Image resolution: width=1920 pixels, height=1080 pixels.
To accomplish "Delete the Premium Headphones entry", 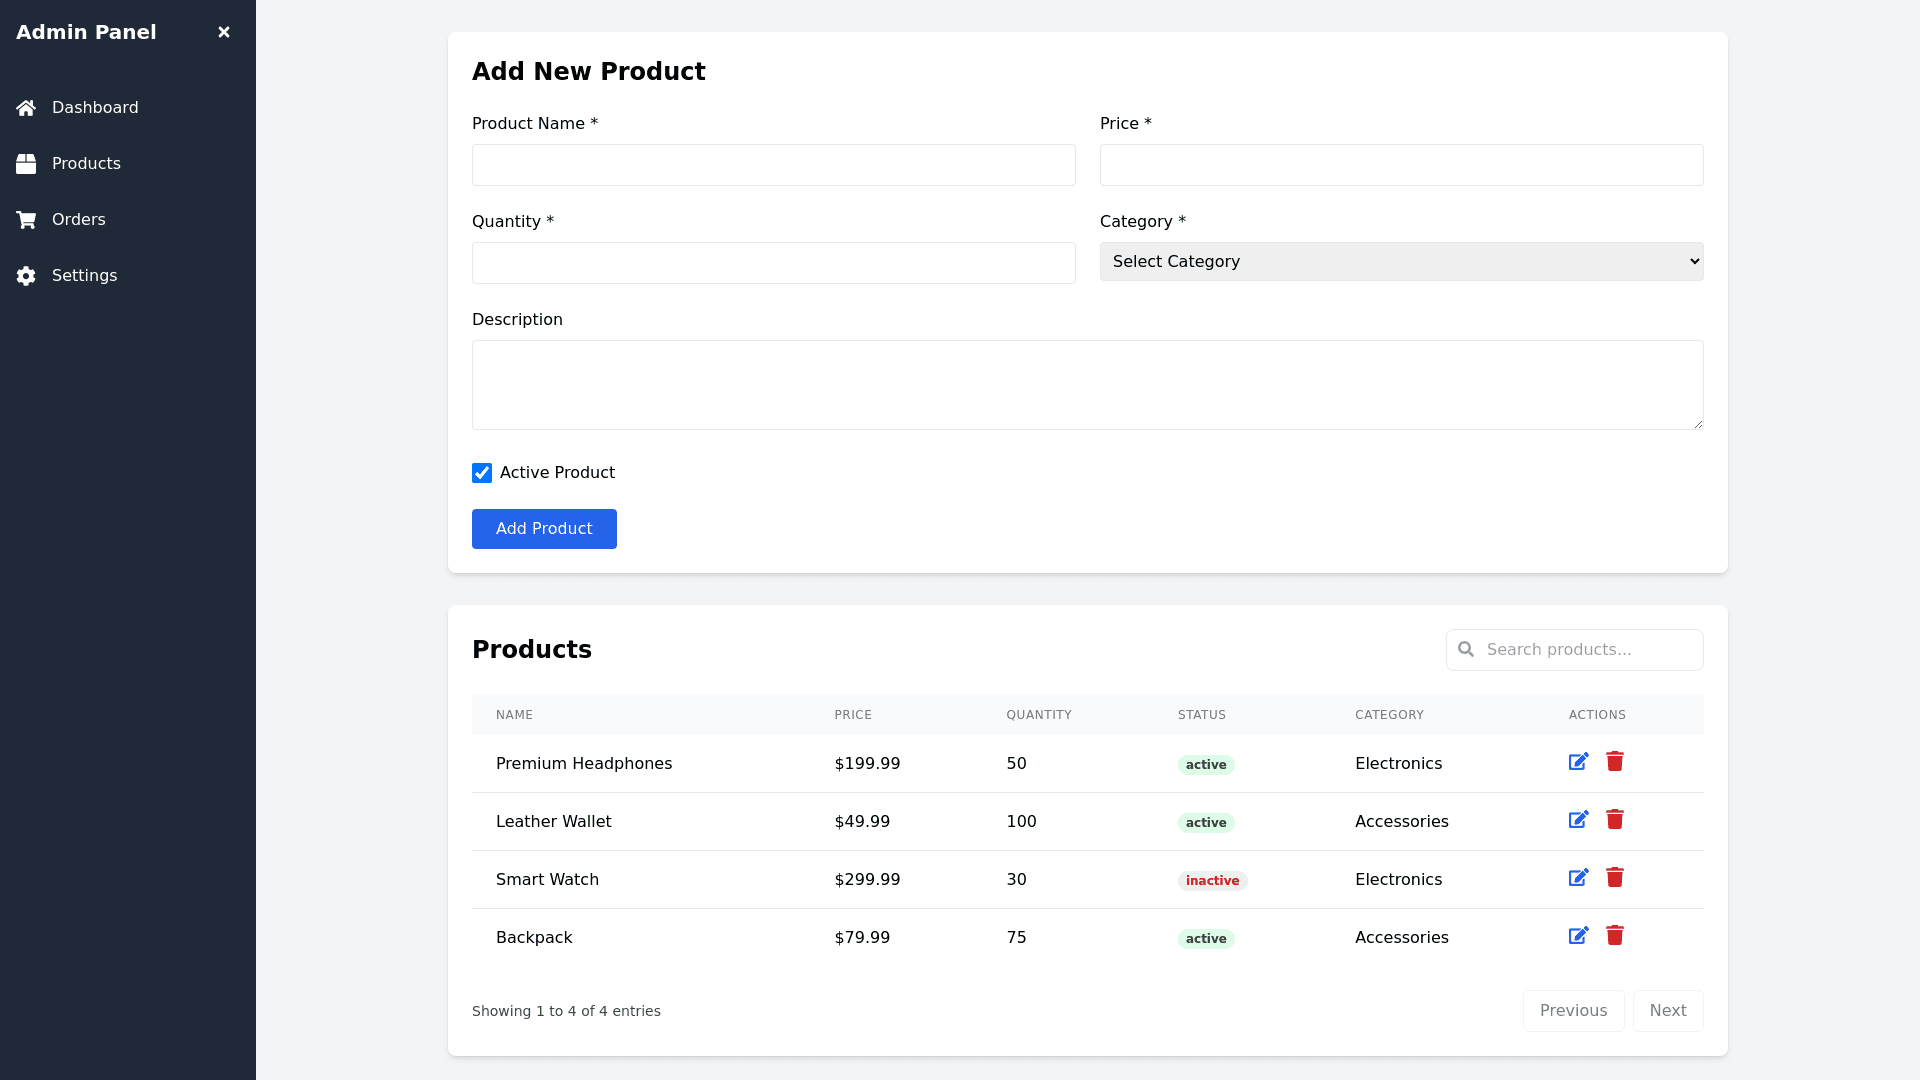I will point(1615,762).
